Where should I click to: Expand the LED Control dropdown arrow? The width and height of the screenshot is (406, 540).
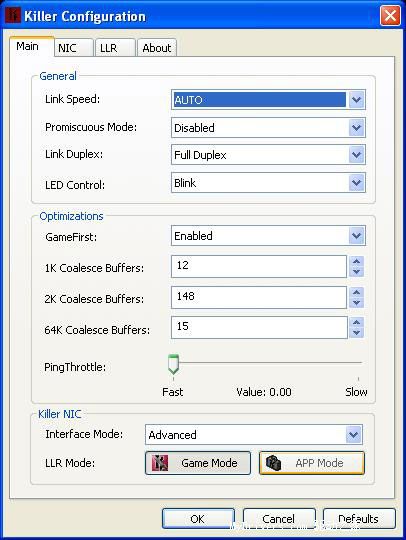tap(356, 183)
